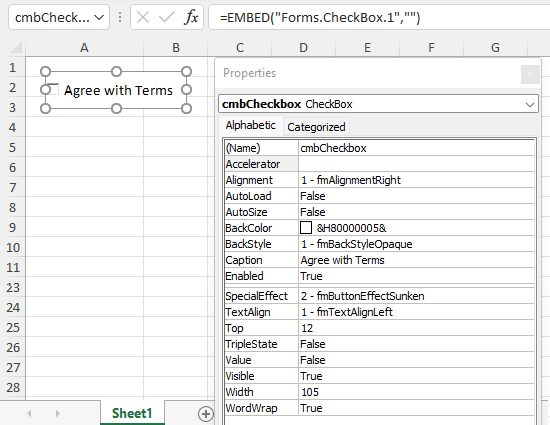
Task: Add a new sheet with plus icon
Action: [x=206, y=414]
